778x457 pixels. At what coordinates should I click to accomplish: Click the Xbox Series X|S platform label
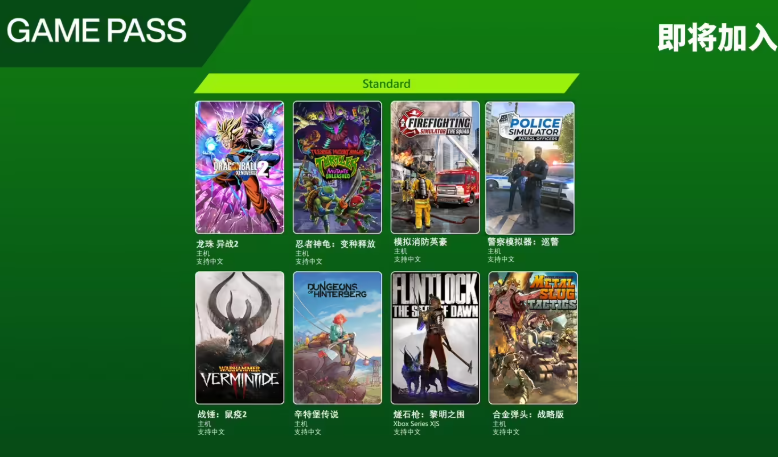416,424
